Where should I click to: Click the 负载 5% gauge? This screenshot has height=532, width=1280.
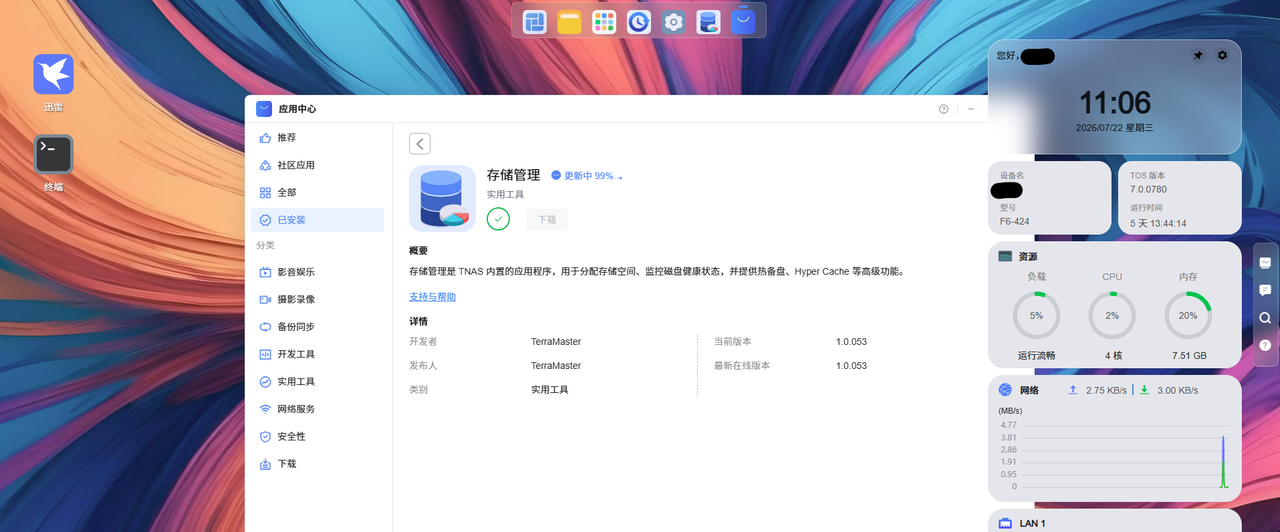pos(1036,315)
